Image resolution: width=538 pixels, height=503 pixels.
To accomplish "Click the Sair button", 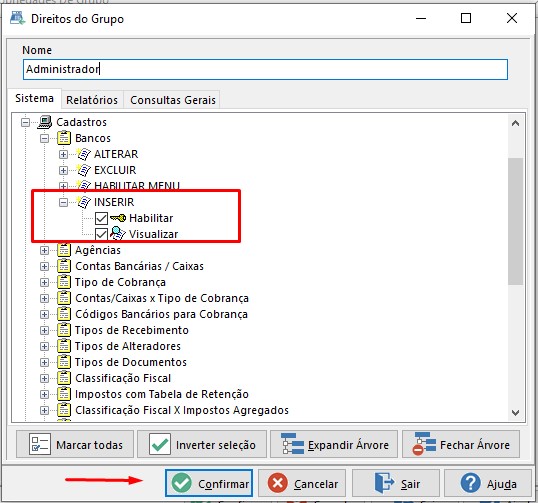I will coord(396,483).
